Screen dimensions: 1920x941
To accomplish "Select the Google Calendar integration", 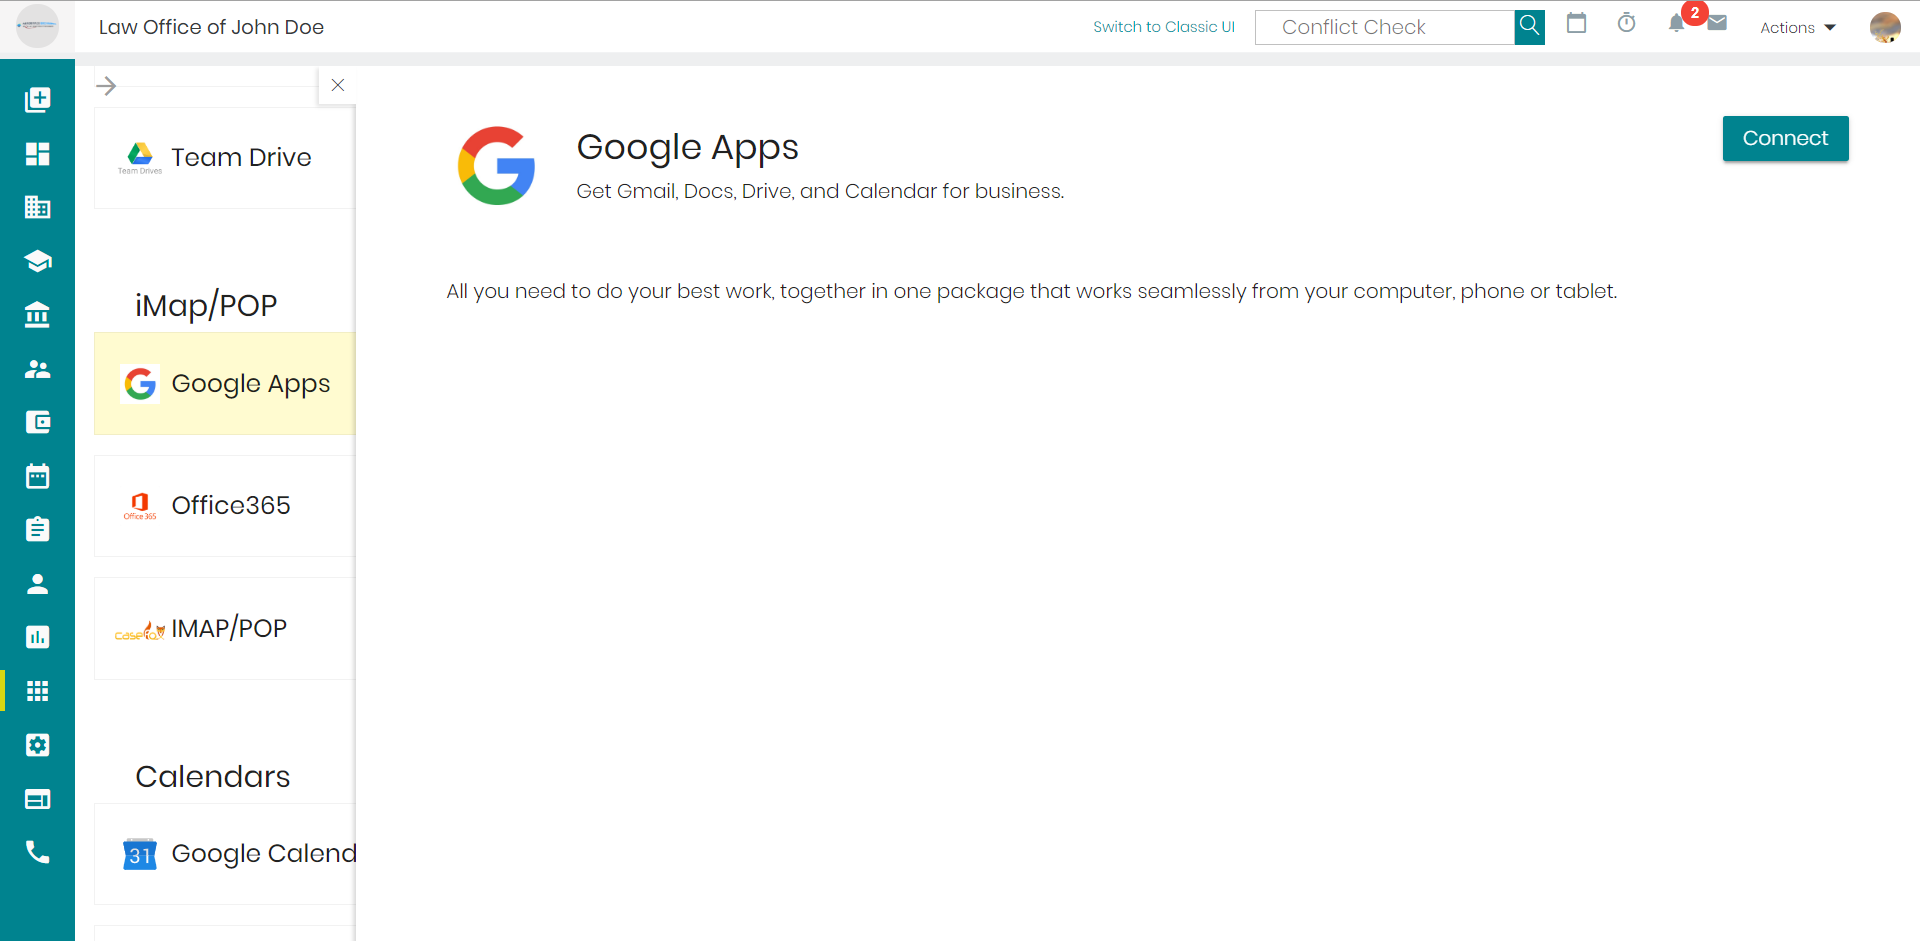I will pos(225,854).
